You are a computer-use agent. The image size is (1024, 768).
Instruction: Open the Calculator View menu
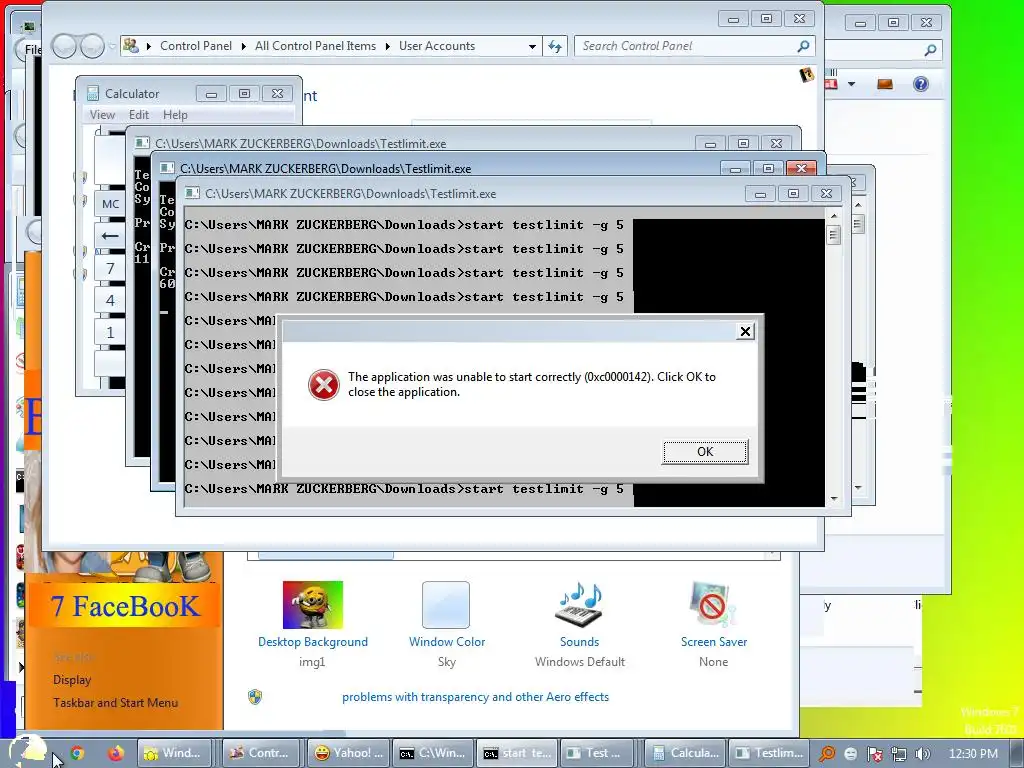(102, 115)
